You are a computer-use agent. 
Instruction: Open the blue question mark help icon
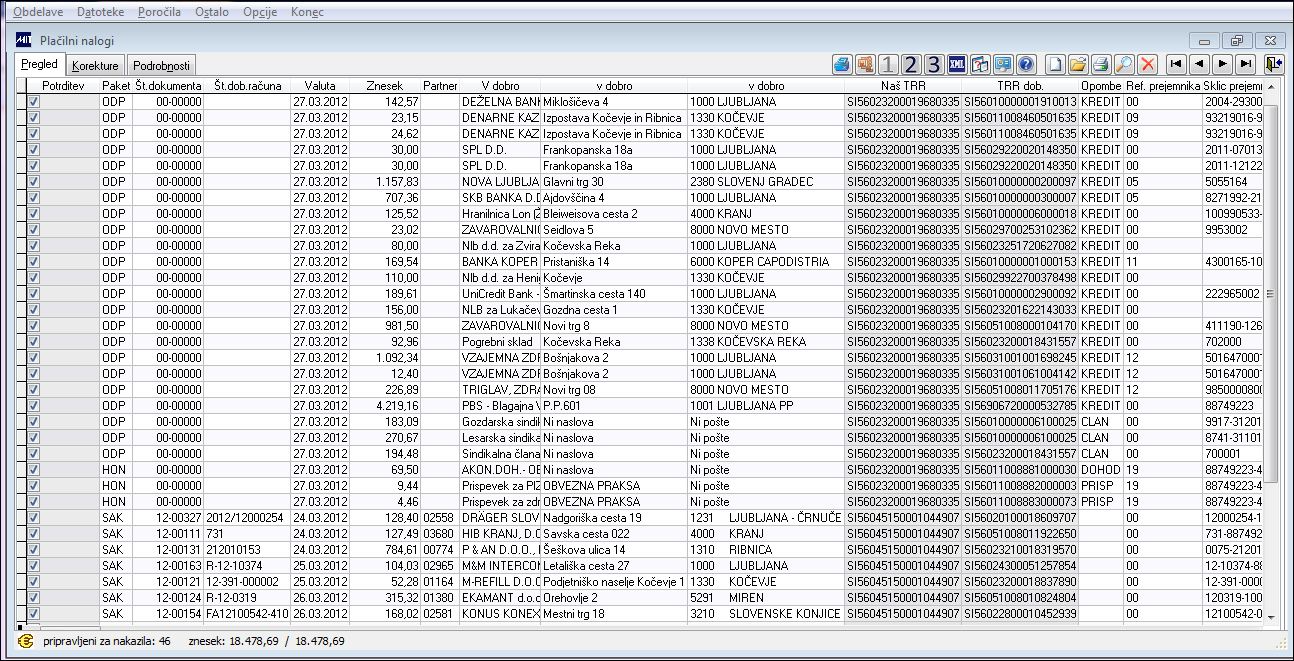1025,64
